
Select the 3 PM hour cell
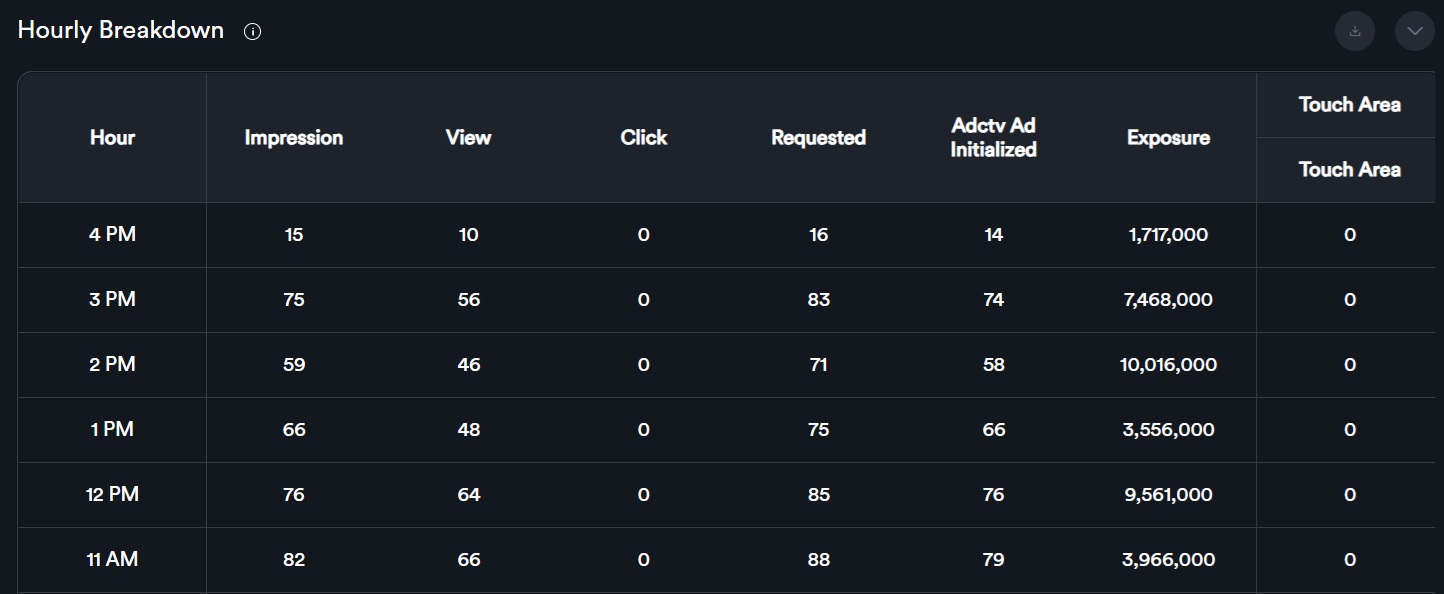coord(112,300)
